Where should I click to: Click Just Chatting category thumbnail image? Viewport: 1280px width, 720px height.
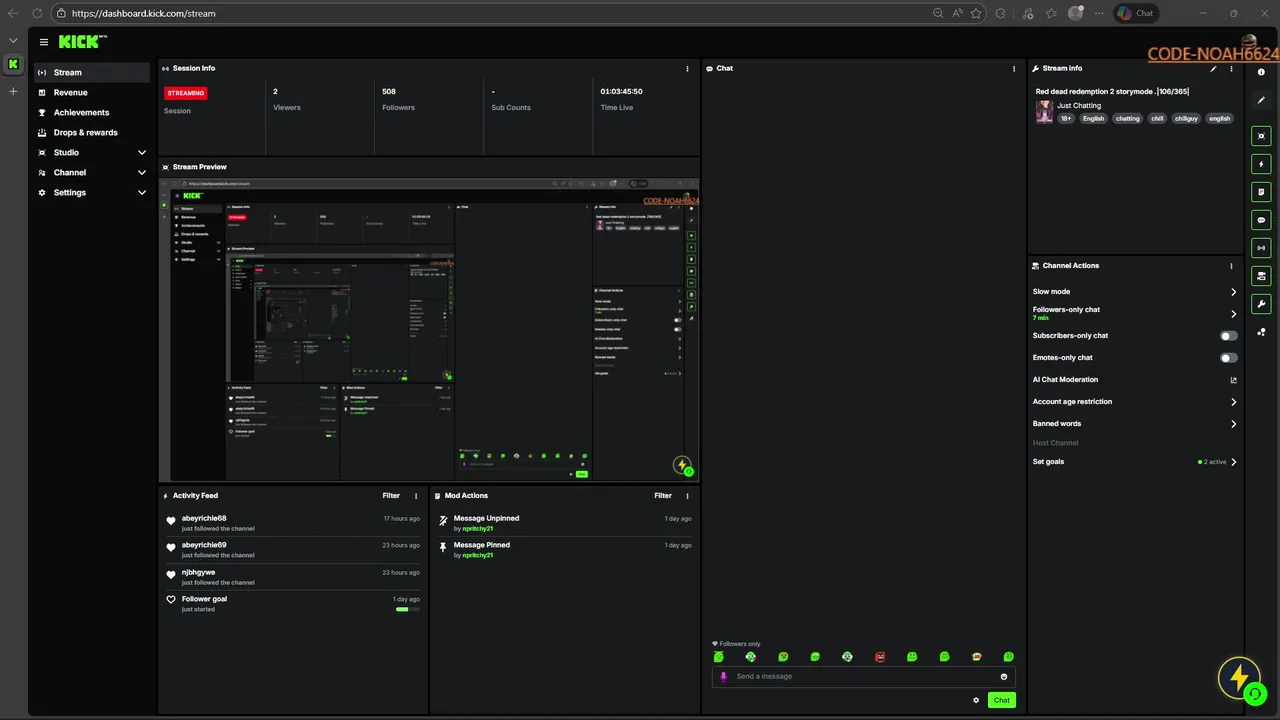[x=1044, y=112]
